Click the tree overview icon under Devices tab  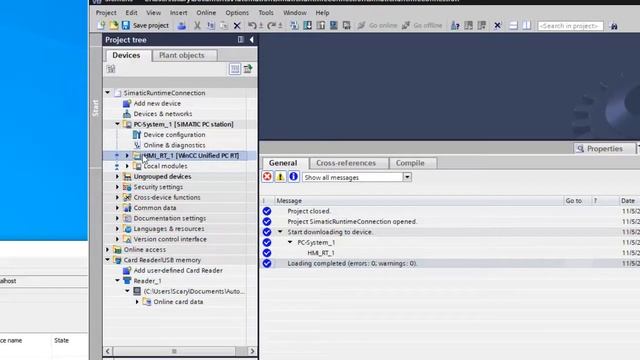tap(111, 69)
